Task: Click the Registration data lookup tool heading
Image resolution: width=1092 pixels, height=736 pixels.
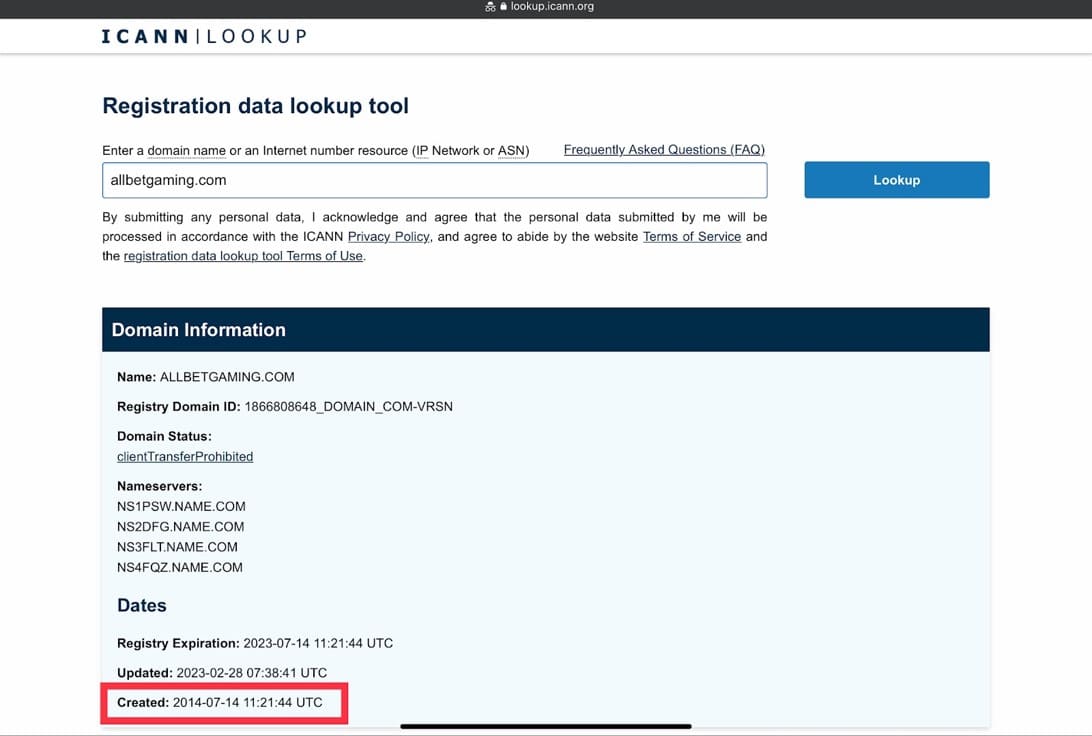Action: tap(256, 106)
